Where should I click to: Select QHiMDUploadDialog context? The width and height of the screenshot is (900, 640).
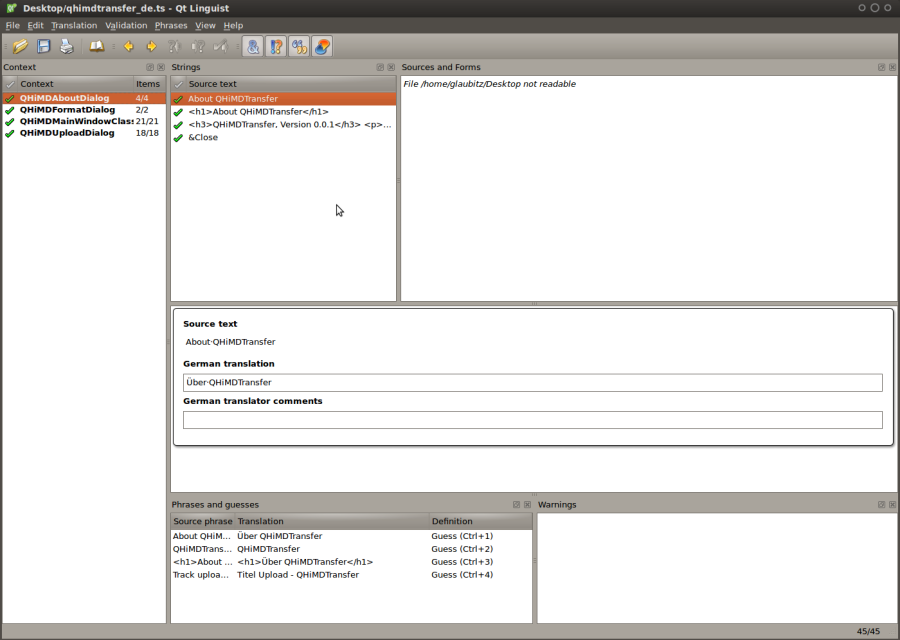[67, 133]
